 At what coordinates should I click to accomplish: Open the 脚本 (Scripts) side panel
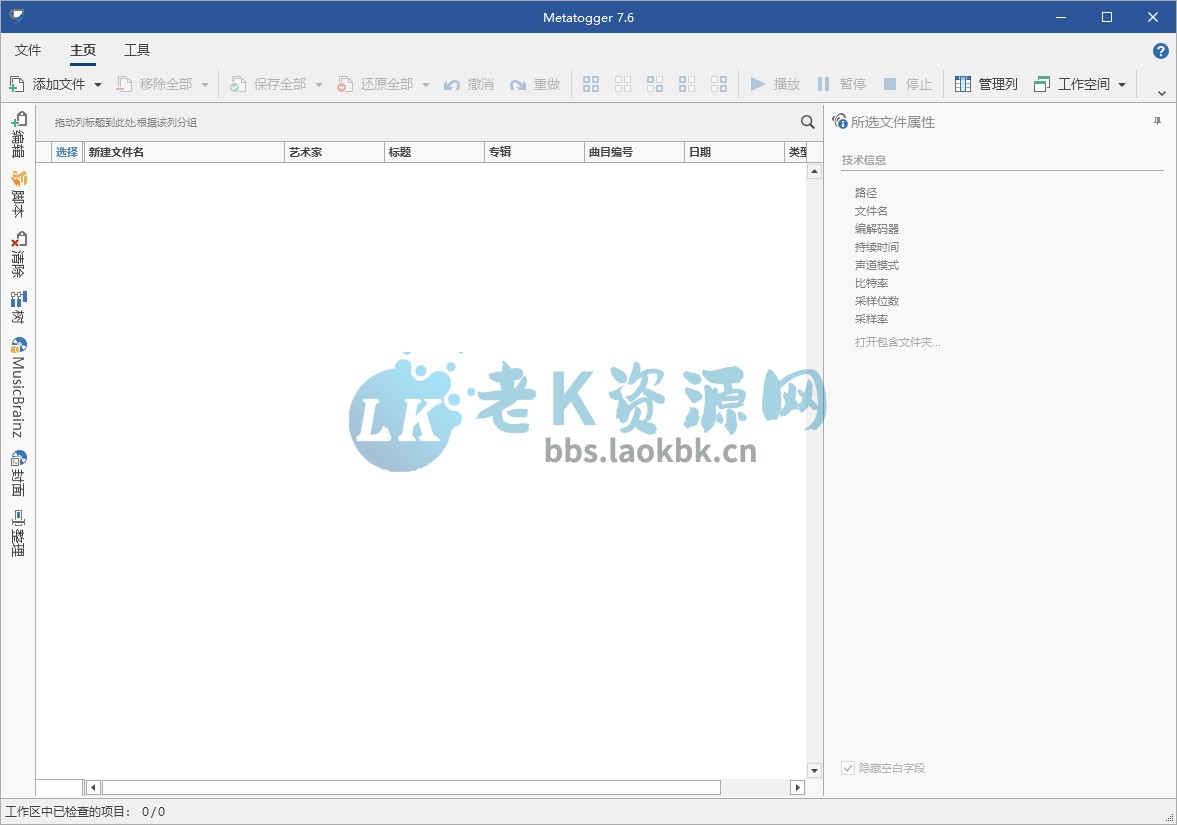click(18, 194)
